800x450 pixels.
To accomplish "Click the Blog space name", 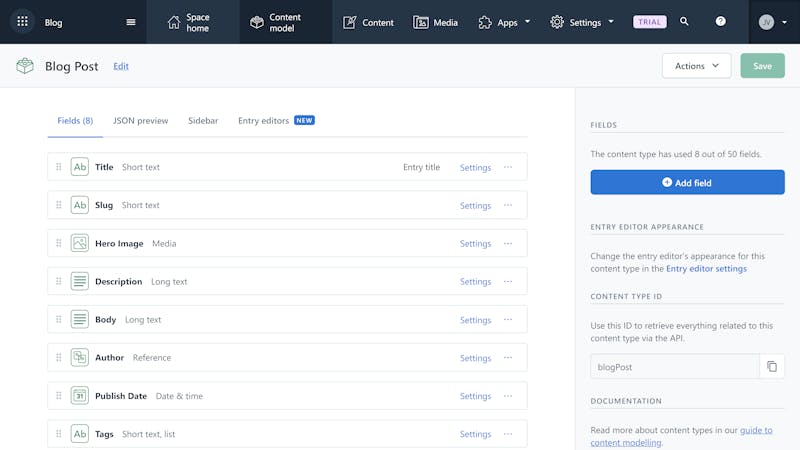I will click(x=54, y=22).
